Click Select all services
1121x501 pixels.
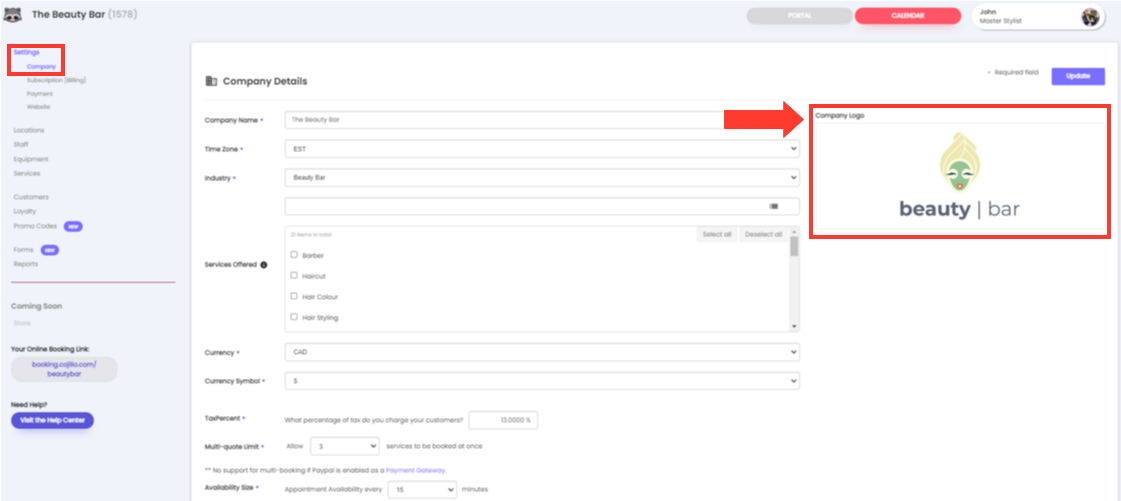[x=717, y=234]
